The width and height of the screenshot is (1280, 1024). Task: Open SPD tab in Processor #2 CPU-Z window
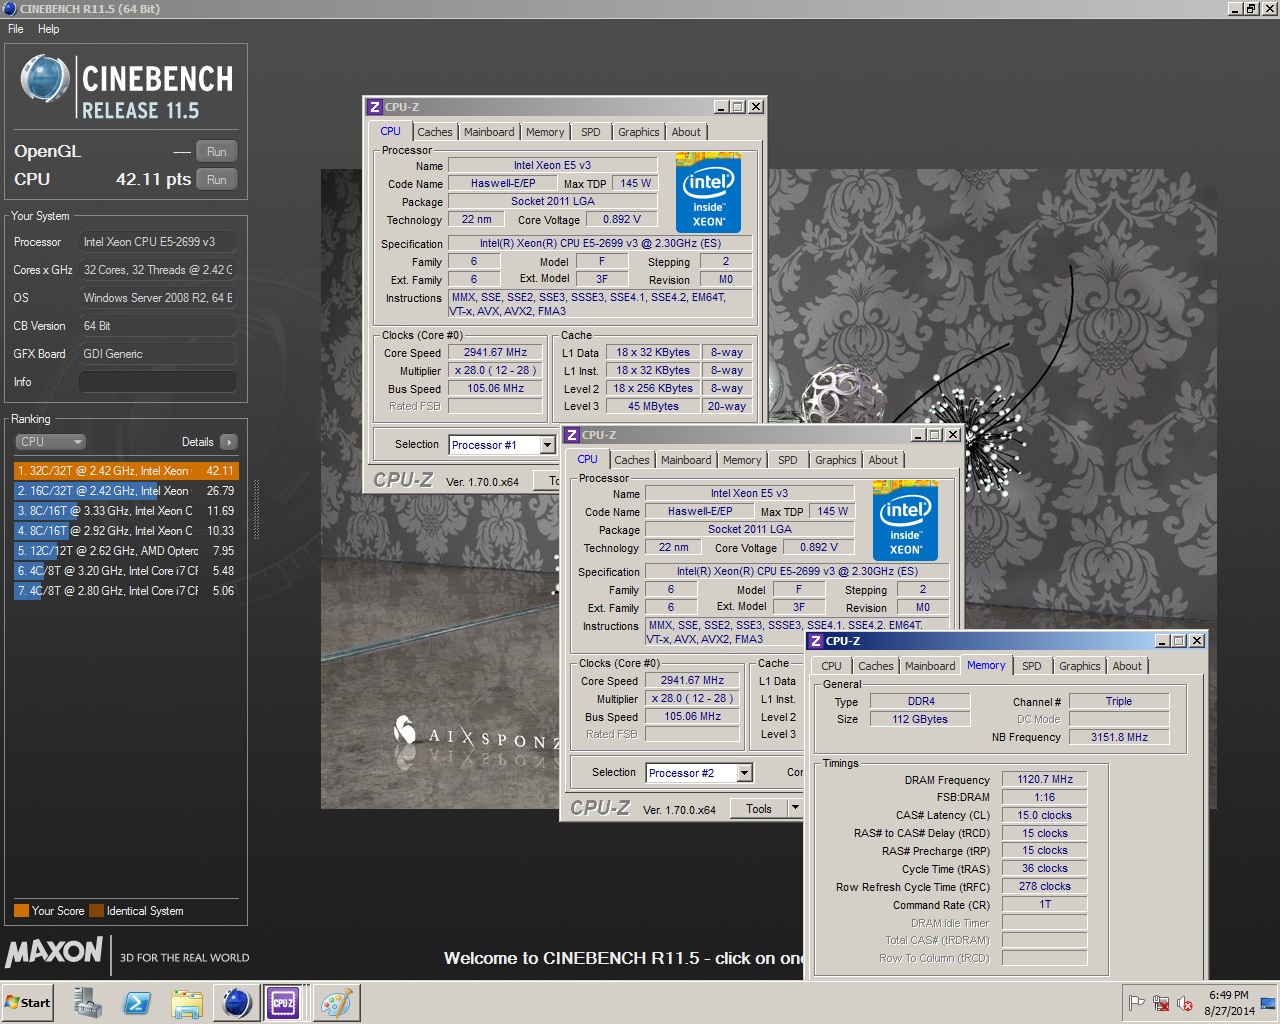tap(788, 460)
